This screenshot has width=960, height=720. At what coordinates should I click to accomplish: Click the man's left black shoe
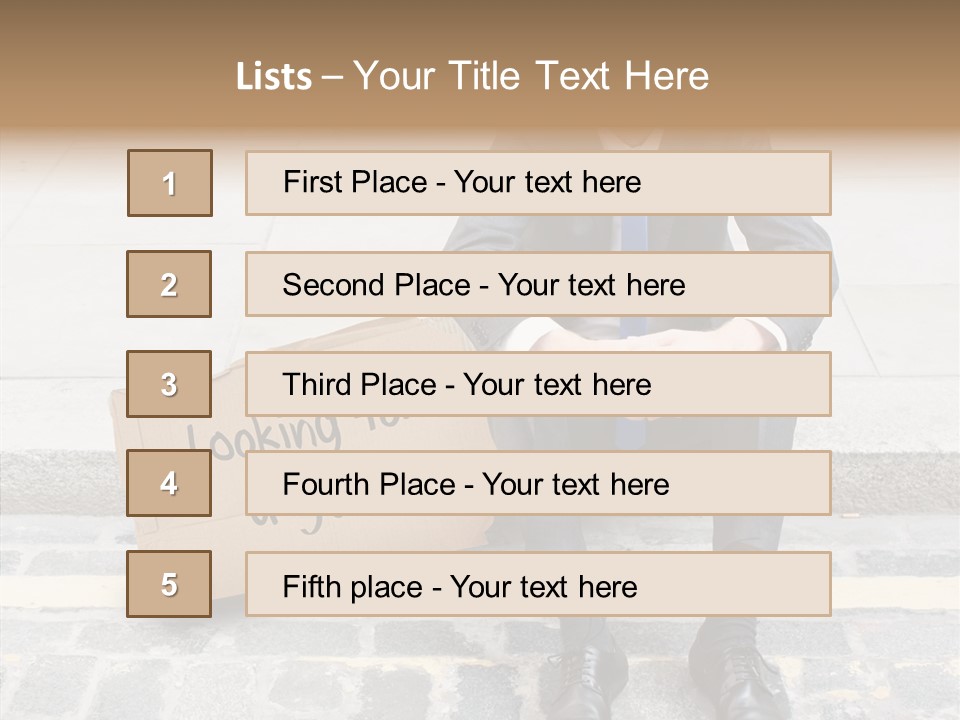(x=582, y=678)
